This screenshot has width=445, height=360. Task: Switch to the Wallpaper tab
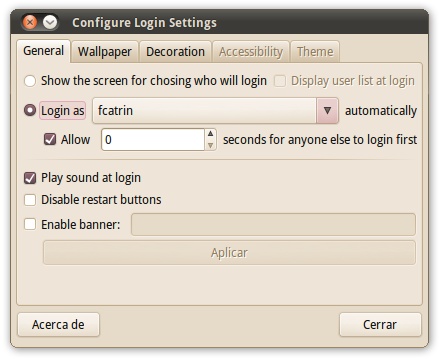pyautogui.click(x=105, y=52)
